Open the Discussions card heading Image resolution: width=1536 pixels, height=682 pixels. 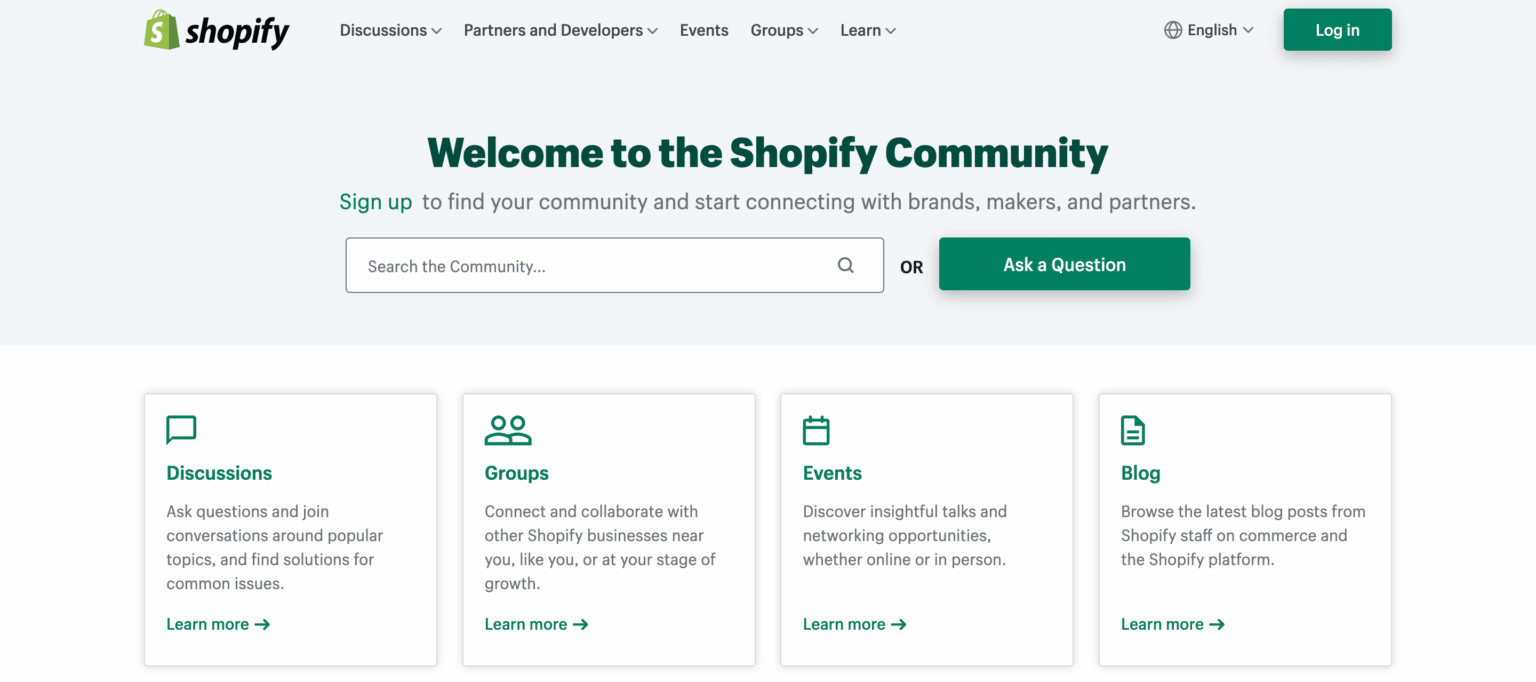pyautogui.click(x=219, y=473)
